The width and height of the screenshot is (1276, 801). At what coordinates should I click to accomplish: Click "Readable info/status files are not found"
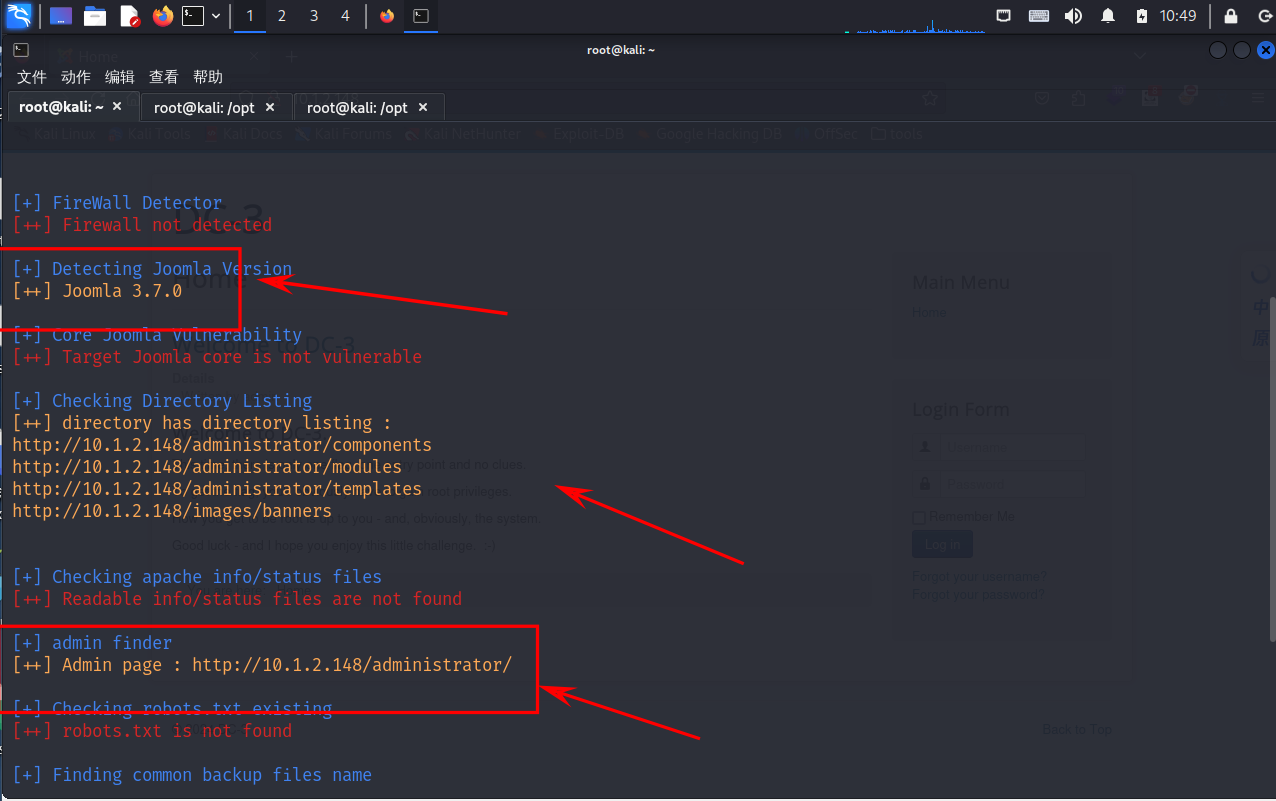click(237, 599)
